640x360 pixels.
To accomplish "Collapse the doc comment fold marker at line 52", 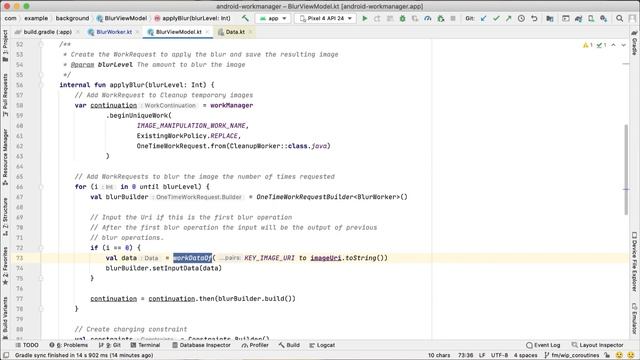I will pyautogui.click(x=41, y=44).
